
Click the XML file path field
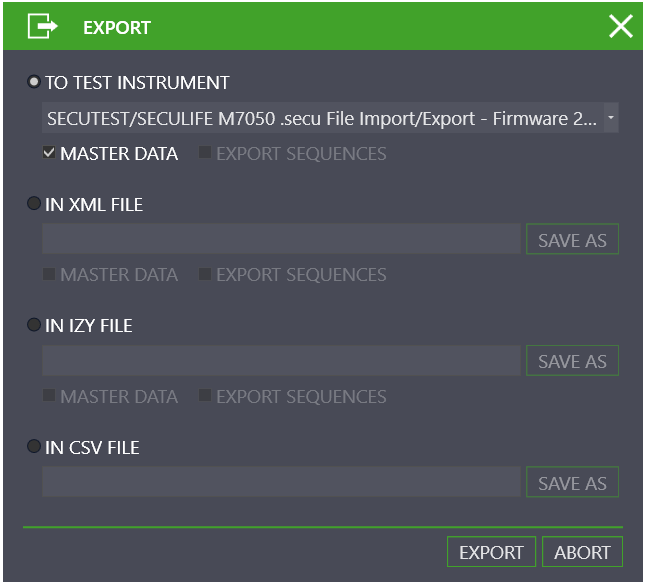281,239
